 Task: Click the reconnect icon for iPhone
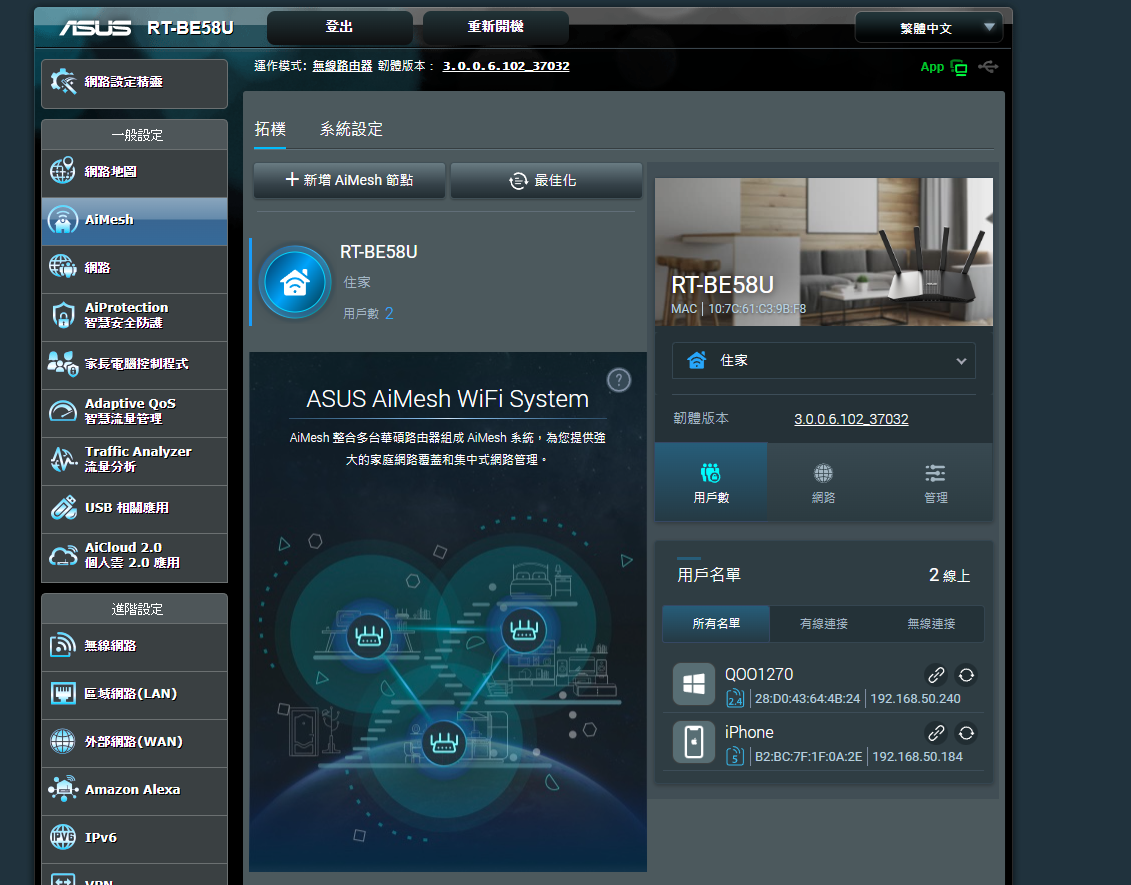[966, 733]
